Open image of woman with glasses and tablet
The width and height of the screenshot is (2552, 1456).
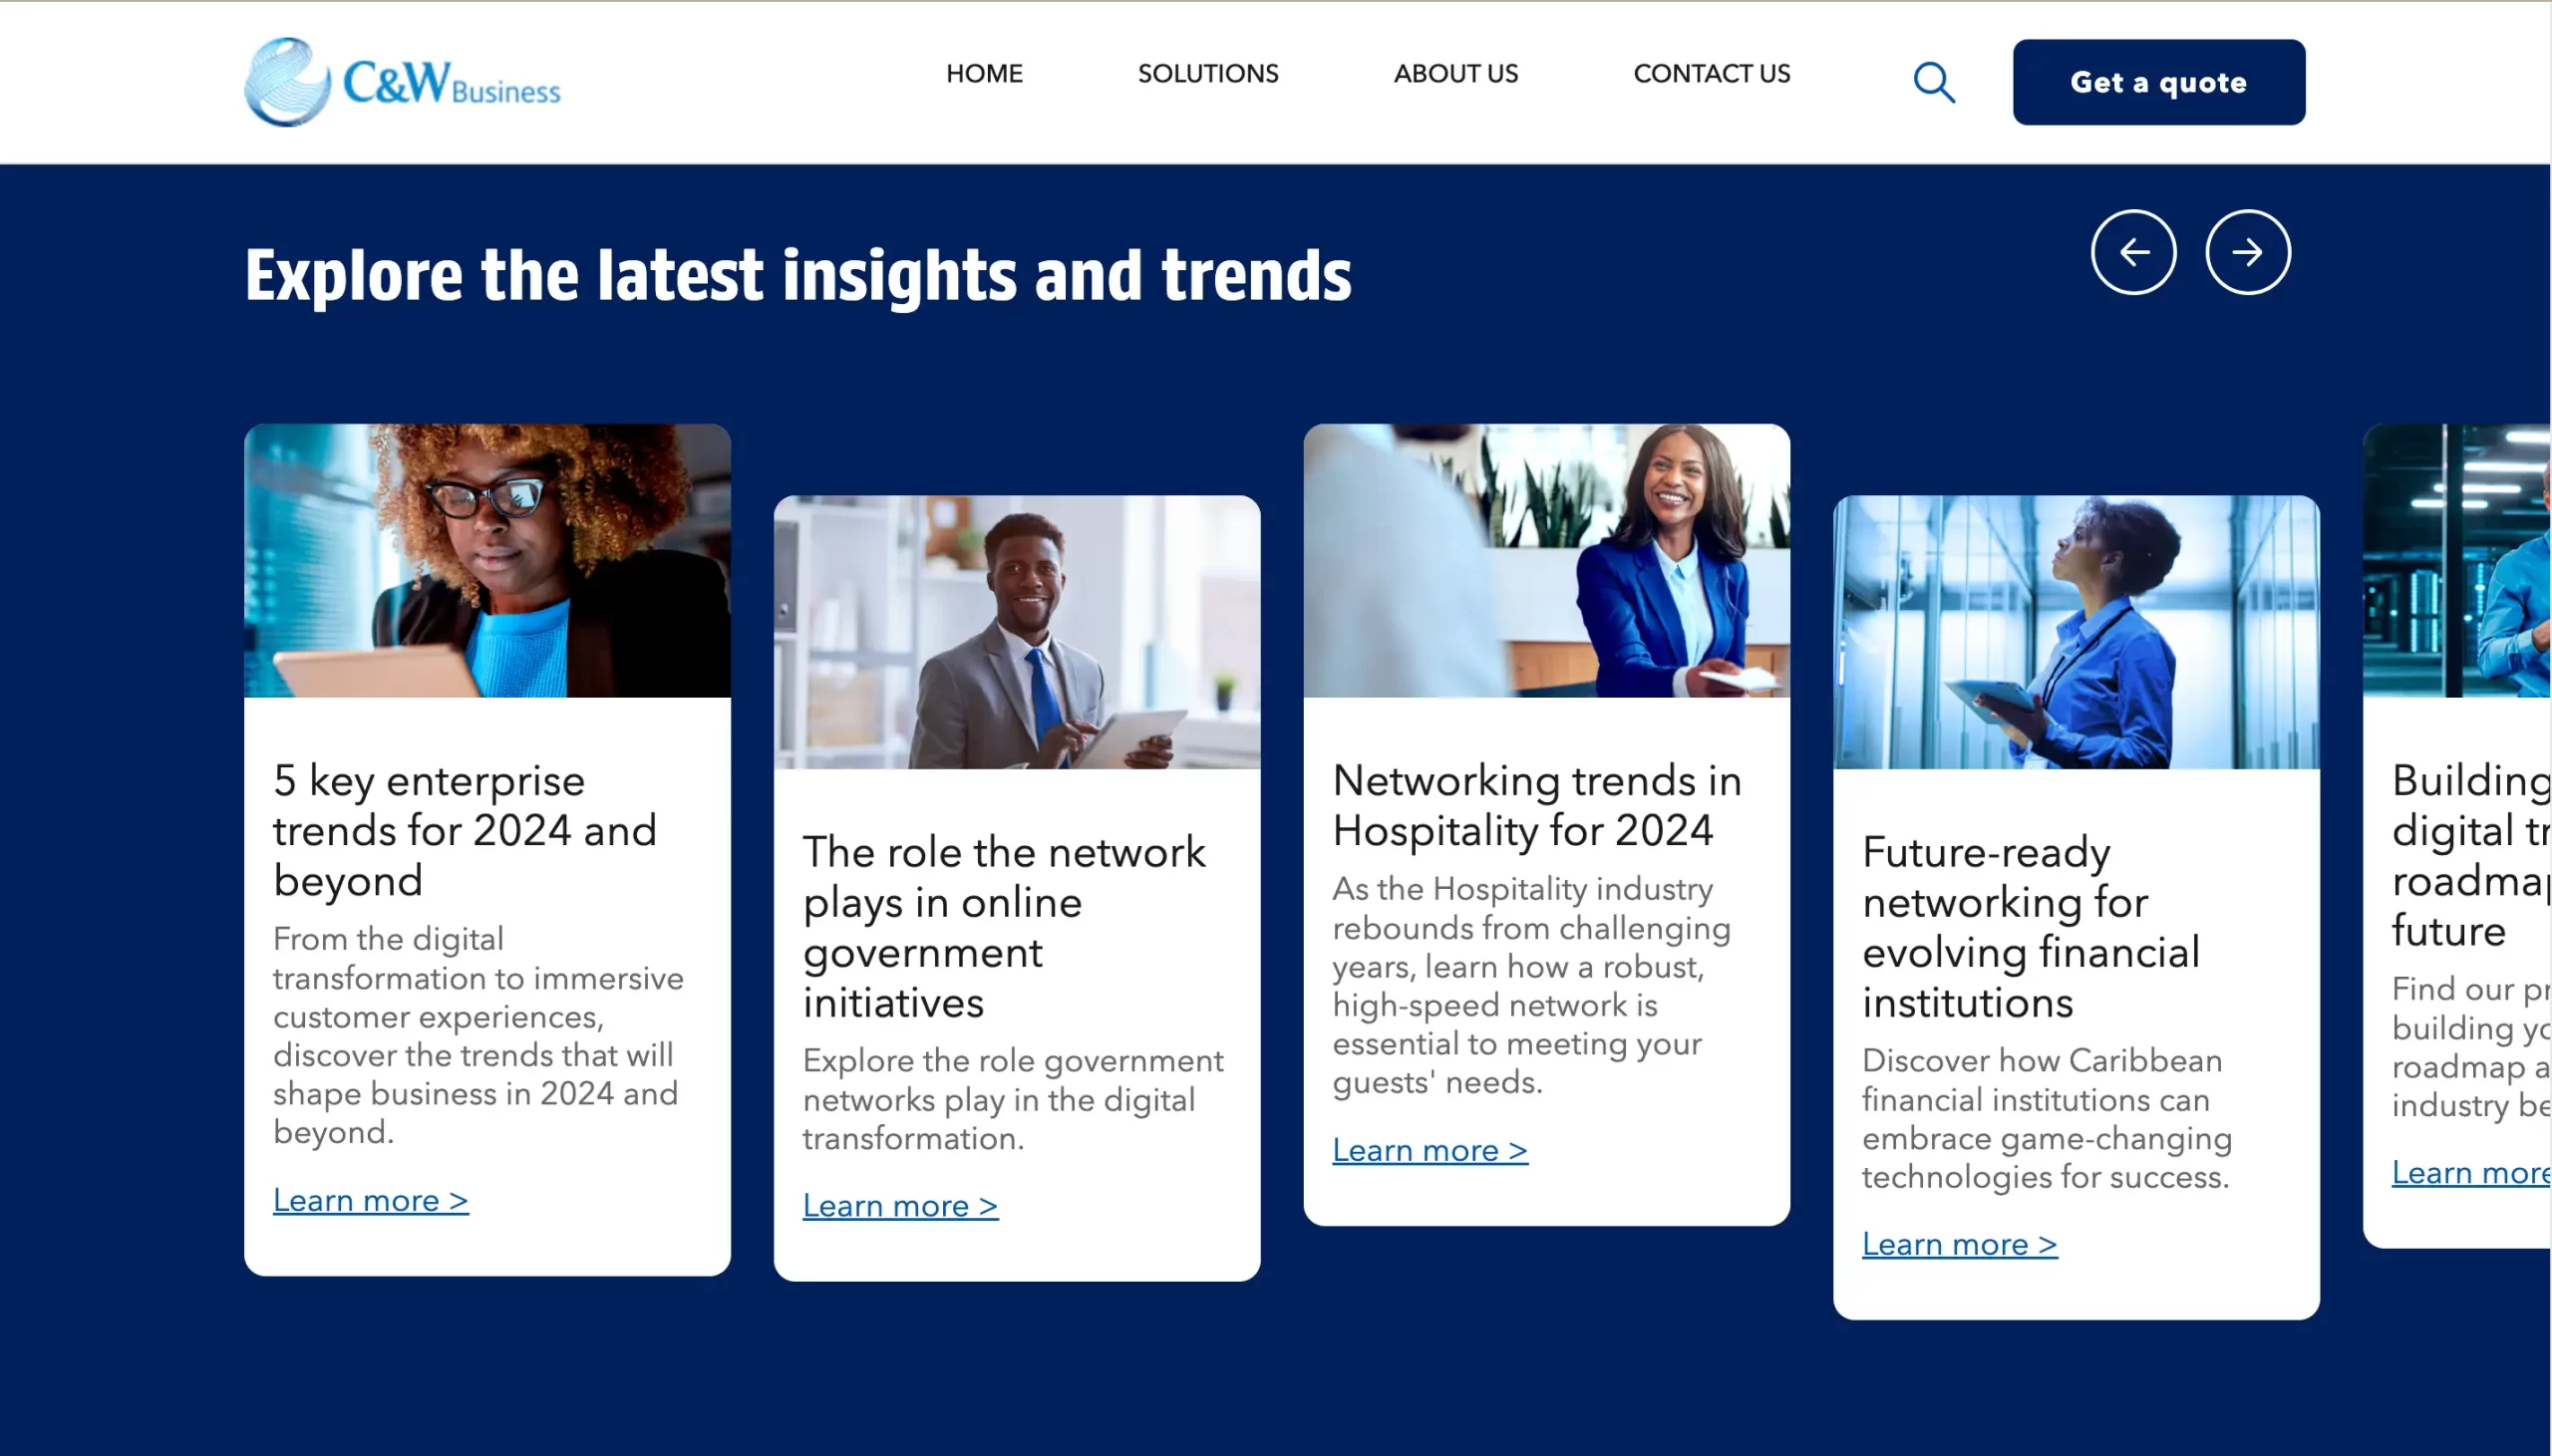(x=487, y=560)
